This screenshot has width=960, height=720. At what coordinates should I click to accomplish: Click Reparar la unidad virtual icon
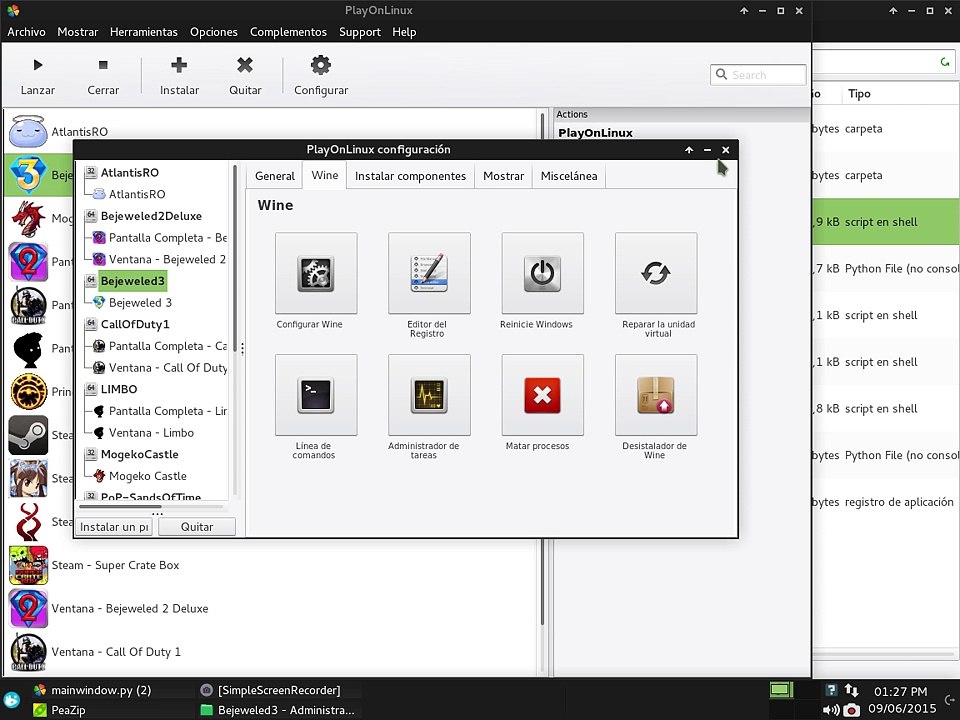(656, 273)
